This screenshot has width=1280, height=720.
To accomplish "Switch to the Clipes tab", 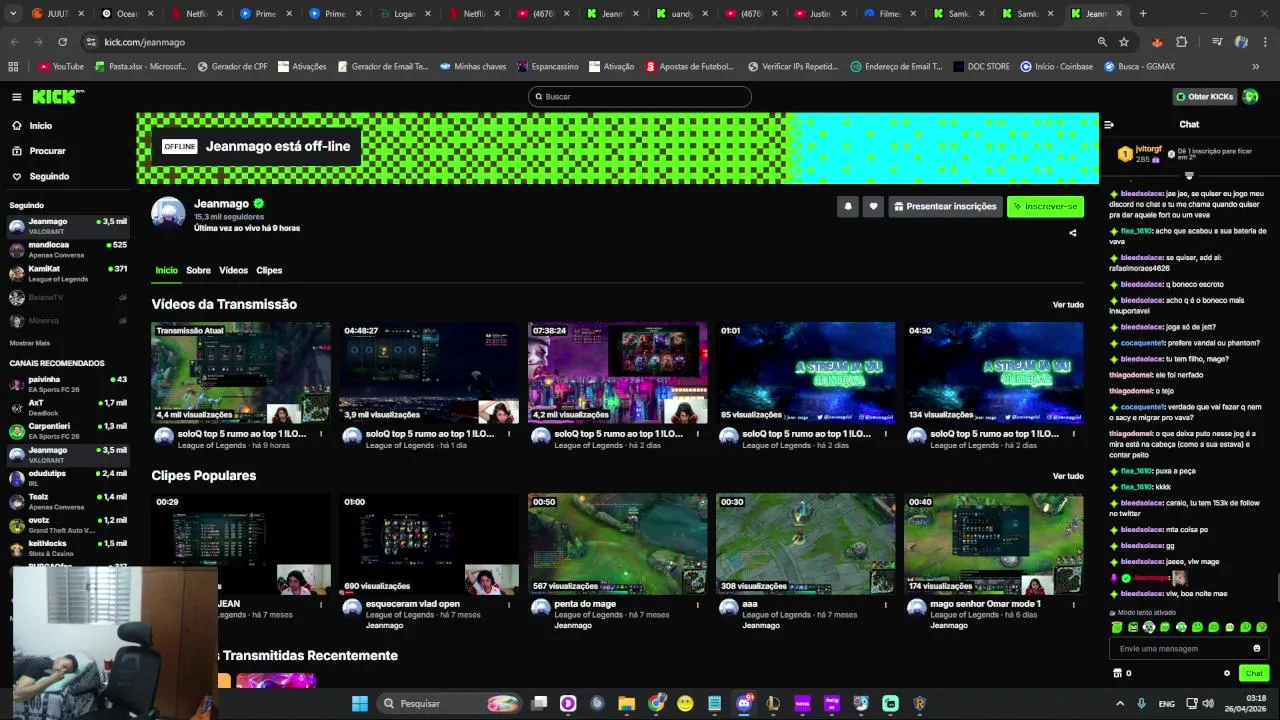I will (269, 270).
